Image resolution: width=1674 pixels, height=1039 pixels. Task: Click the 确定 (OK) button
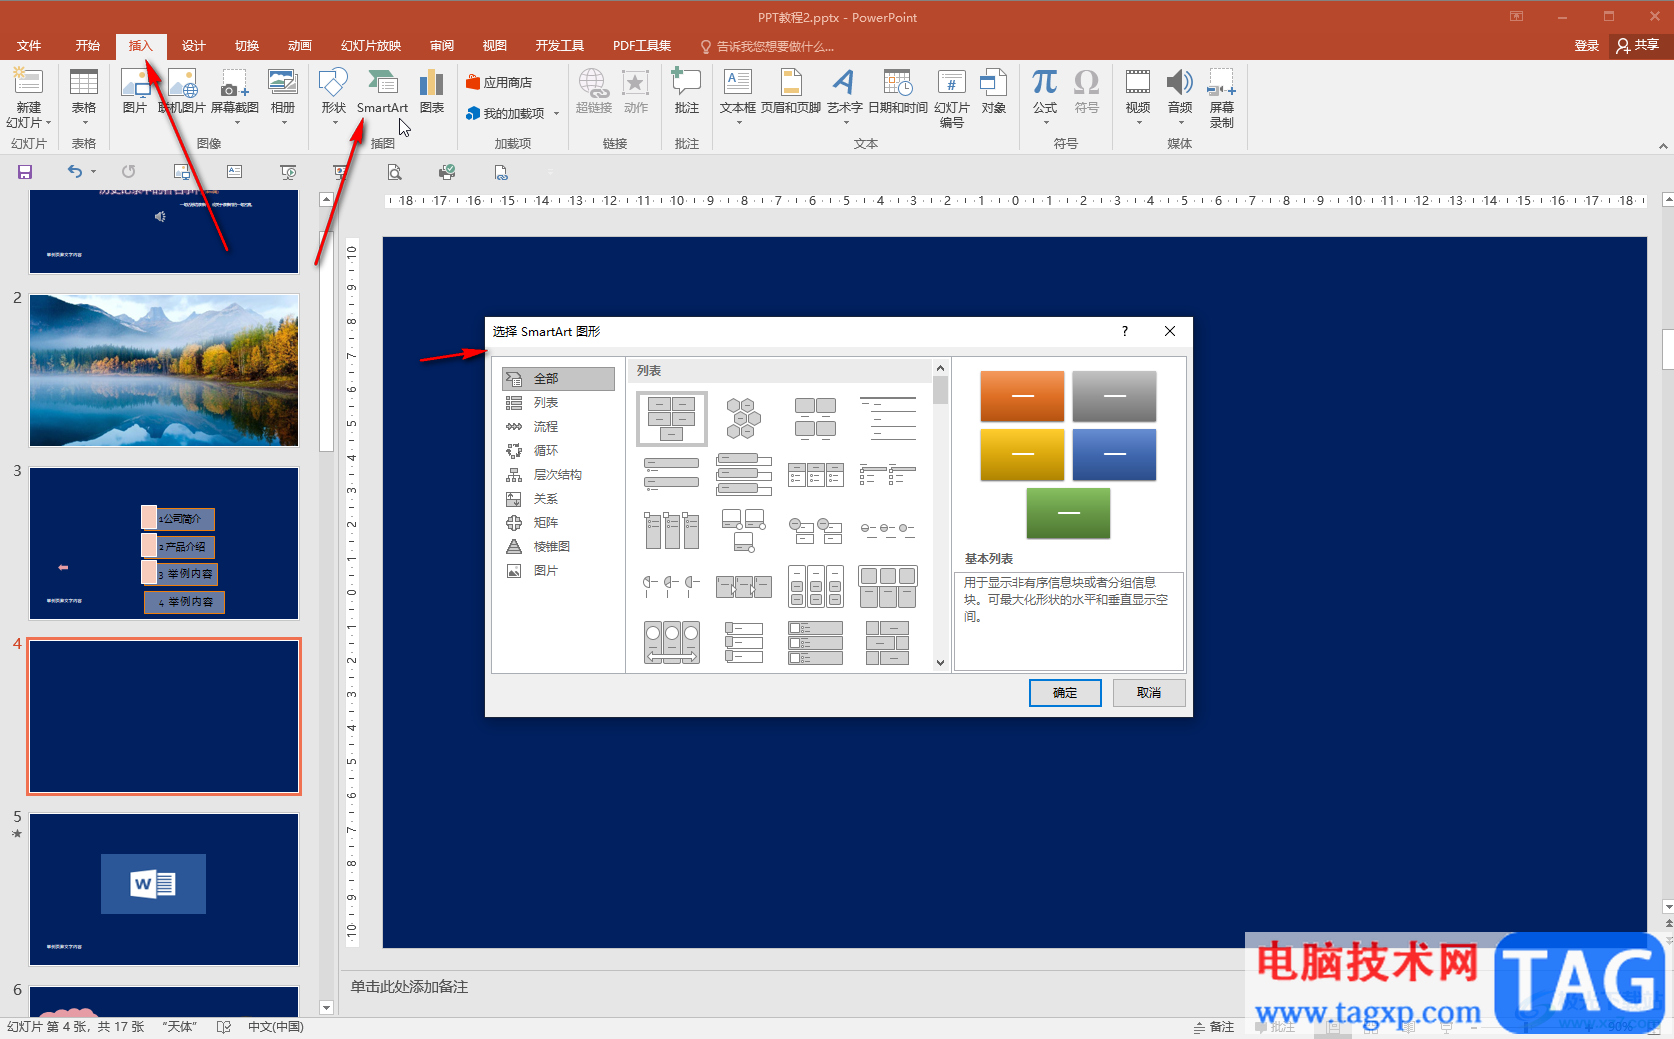1065,693
